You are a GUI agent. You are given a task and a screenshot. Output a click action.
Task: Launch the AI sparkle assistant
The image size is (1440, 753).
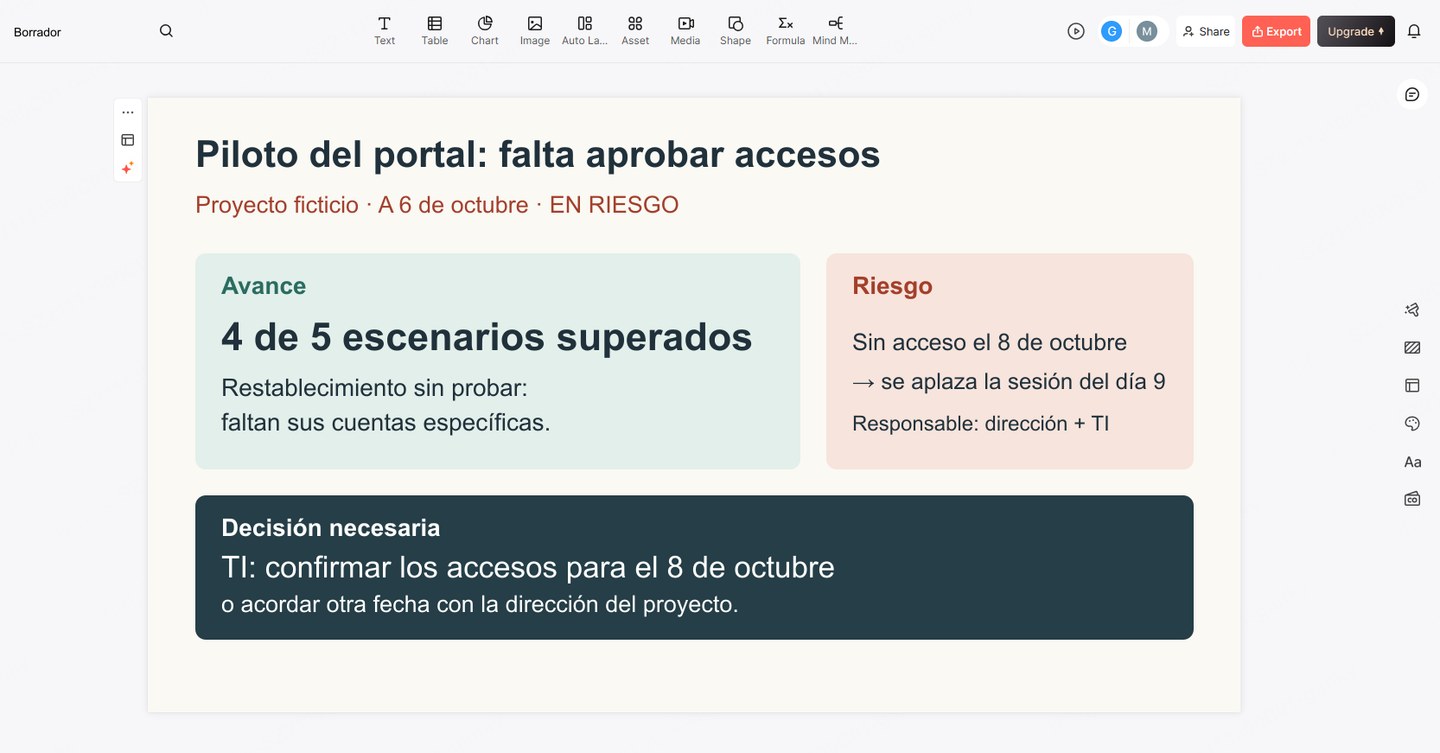pyautogui.click(x=128, y=168)
